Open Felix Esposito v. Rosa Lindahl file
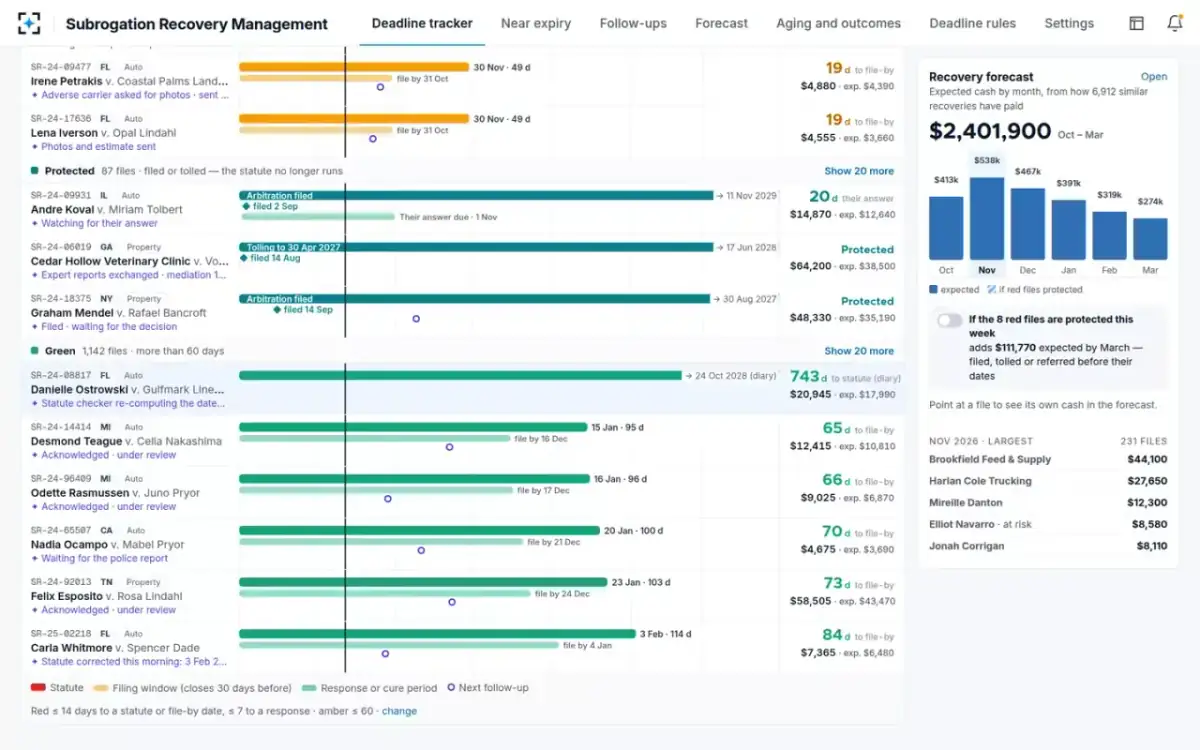Screen dimensions: 1200x750 coord(121,597)
